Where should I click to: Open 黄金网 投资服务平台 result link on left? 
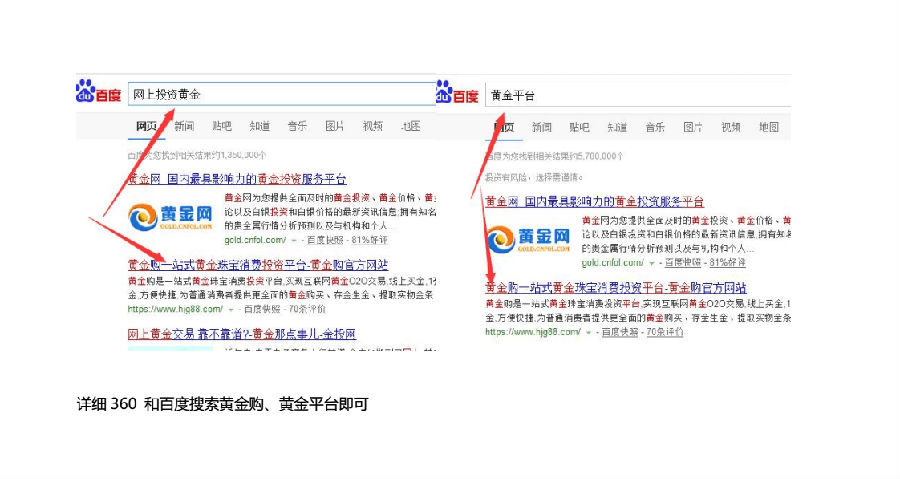(237, 179)
